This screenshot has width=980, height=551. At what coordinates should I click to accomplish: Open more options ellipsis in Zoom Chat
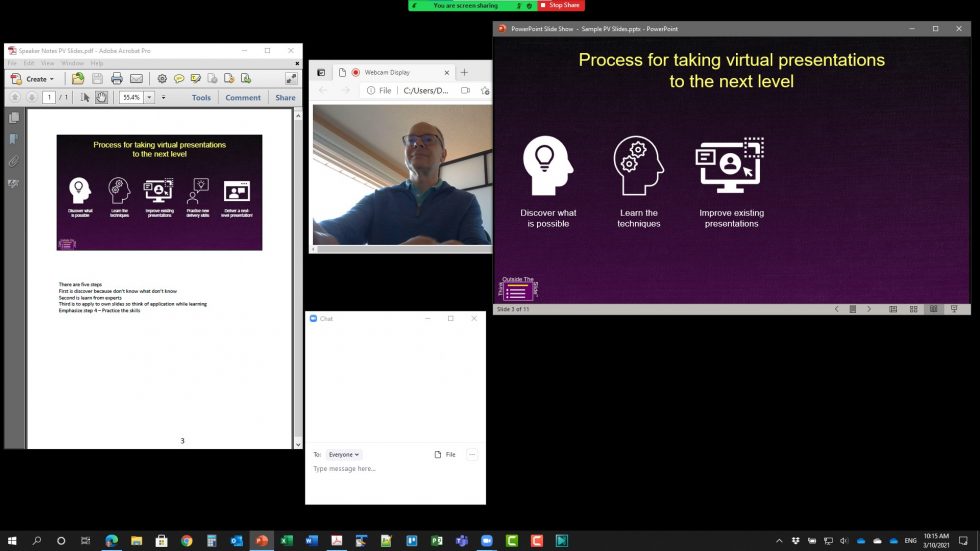point(472,455)
